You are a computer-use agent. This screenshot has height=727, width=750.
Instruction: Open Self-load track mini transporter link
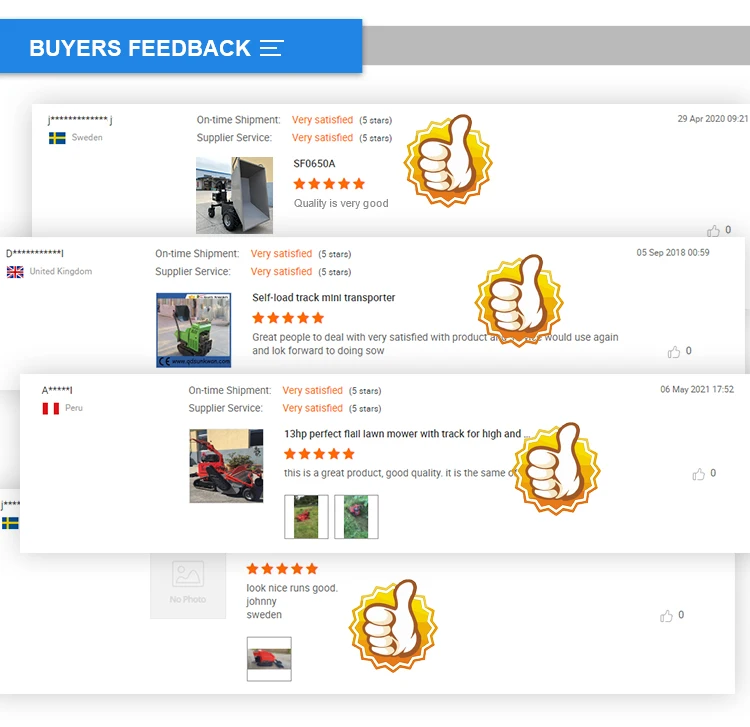point(324,297)
